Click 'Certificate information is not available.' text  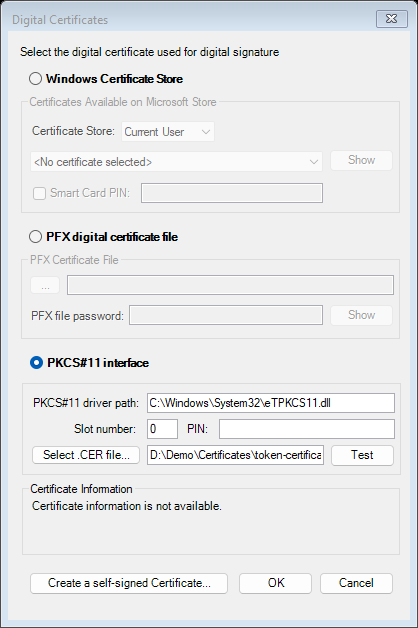click(x=127, y=506)
